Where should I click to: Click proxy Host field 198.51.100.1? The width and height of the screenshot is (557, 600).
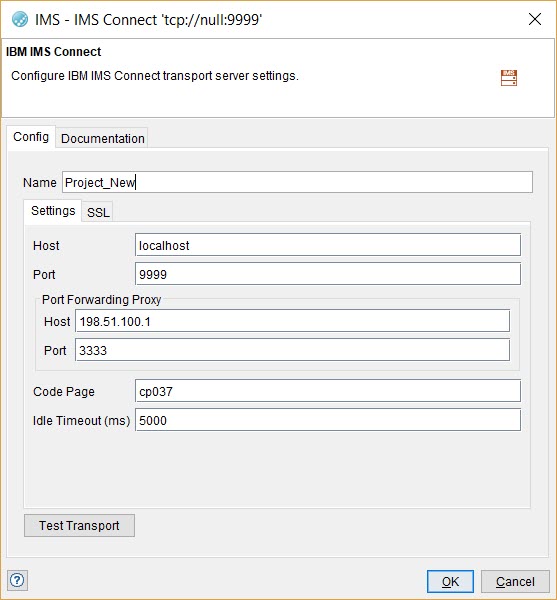(292, 321)
